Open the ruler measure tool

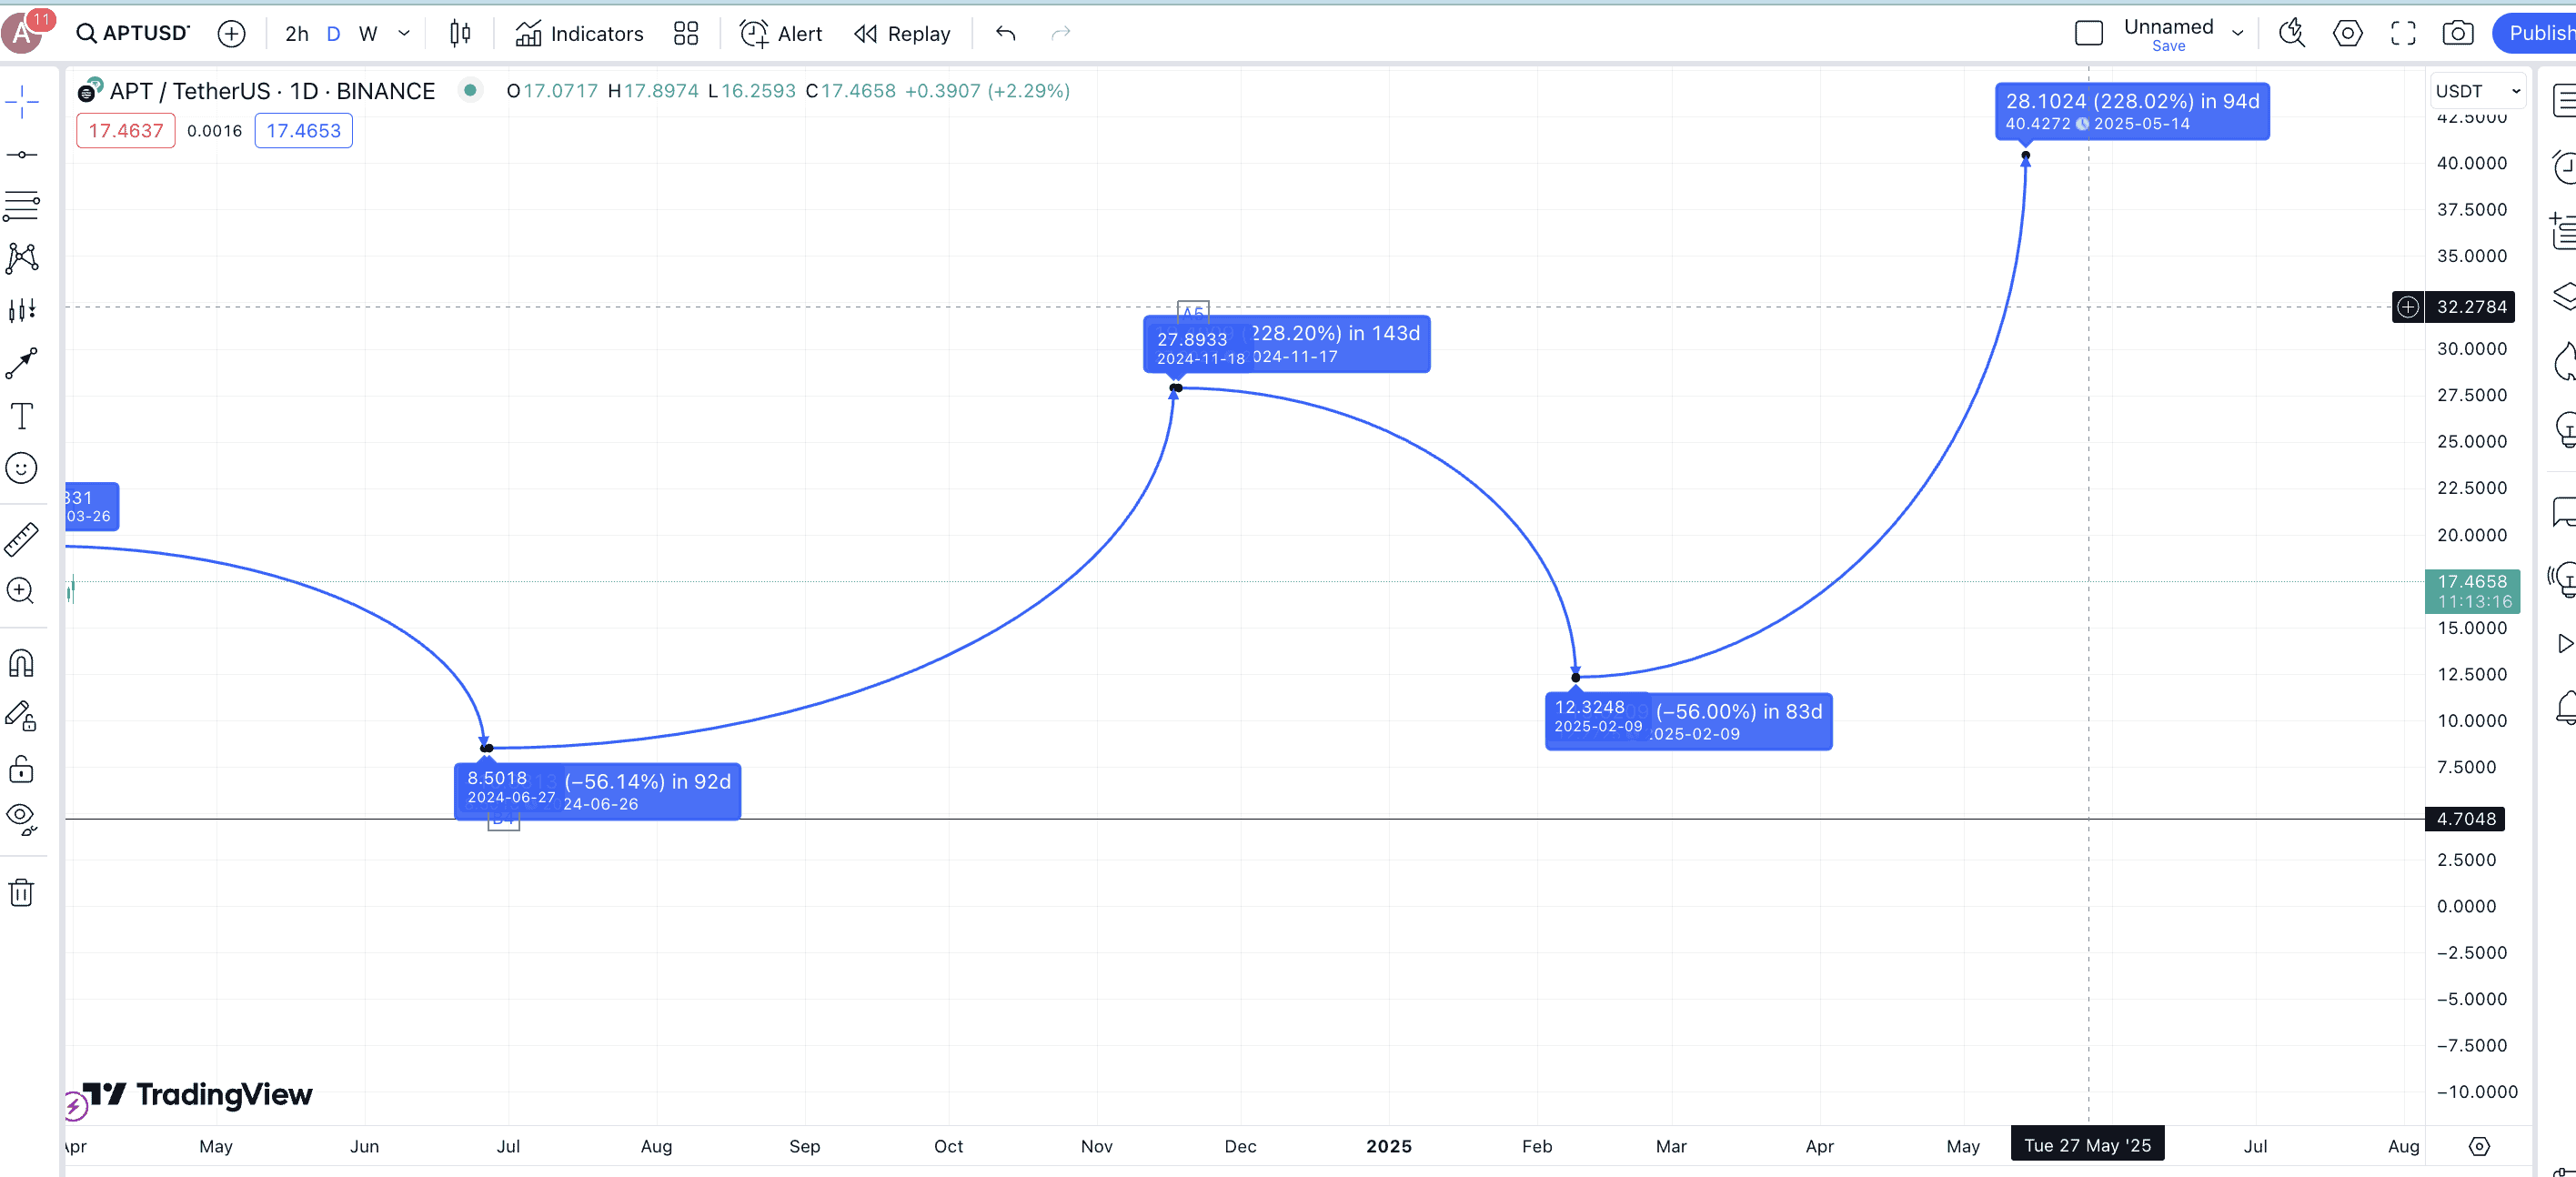pyautogui.click(x=21, y=539)
